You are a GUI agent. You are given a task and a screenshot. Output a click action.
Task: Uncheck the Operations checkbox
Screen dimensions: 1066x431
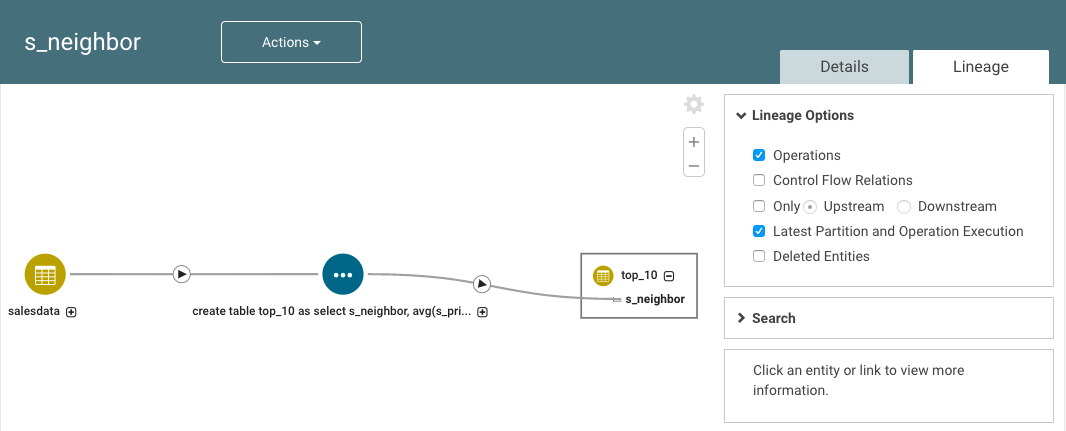coord(759,155)
